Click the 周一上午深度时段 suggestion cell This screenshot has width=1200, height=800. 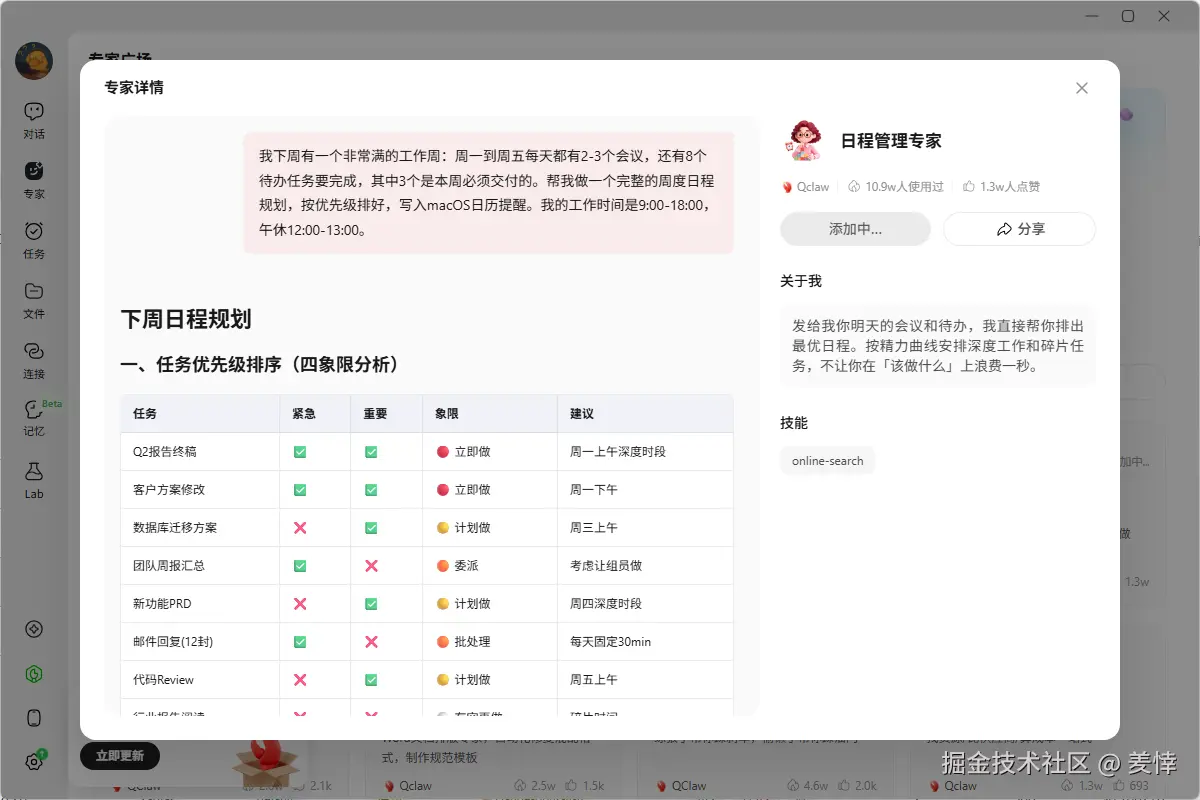tap(646, 452)
